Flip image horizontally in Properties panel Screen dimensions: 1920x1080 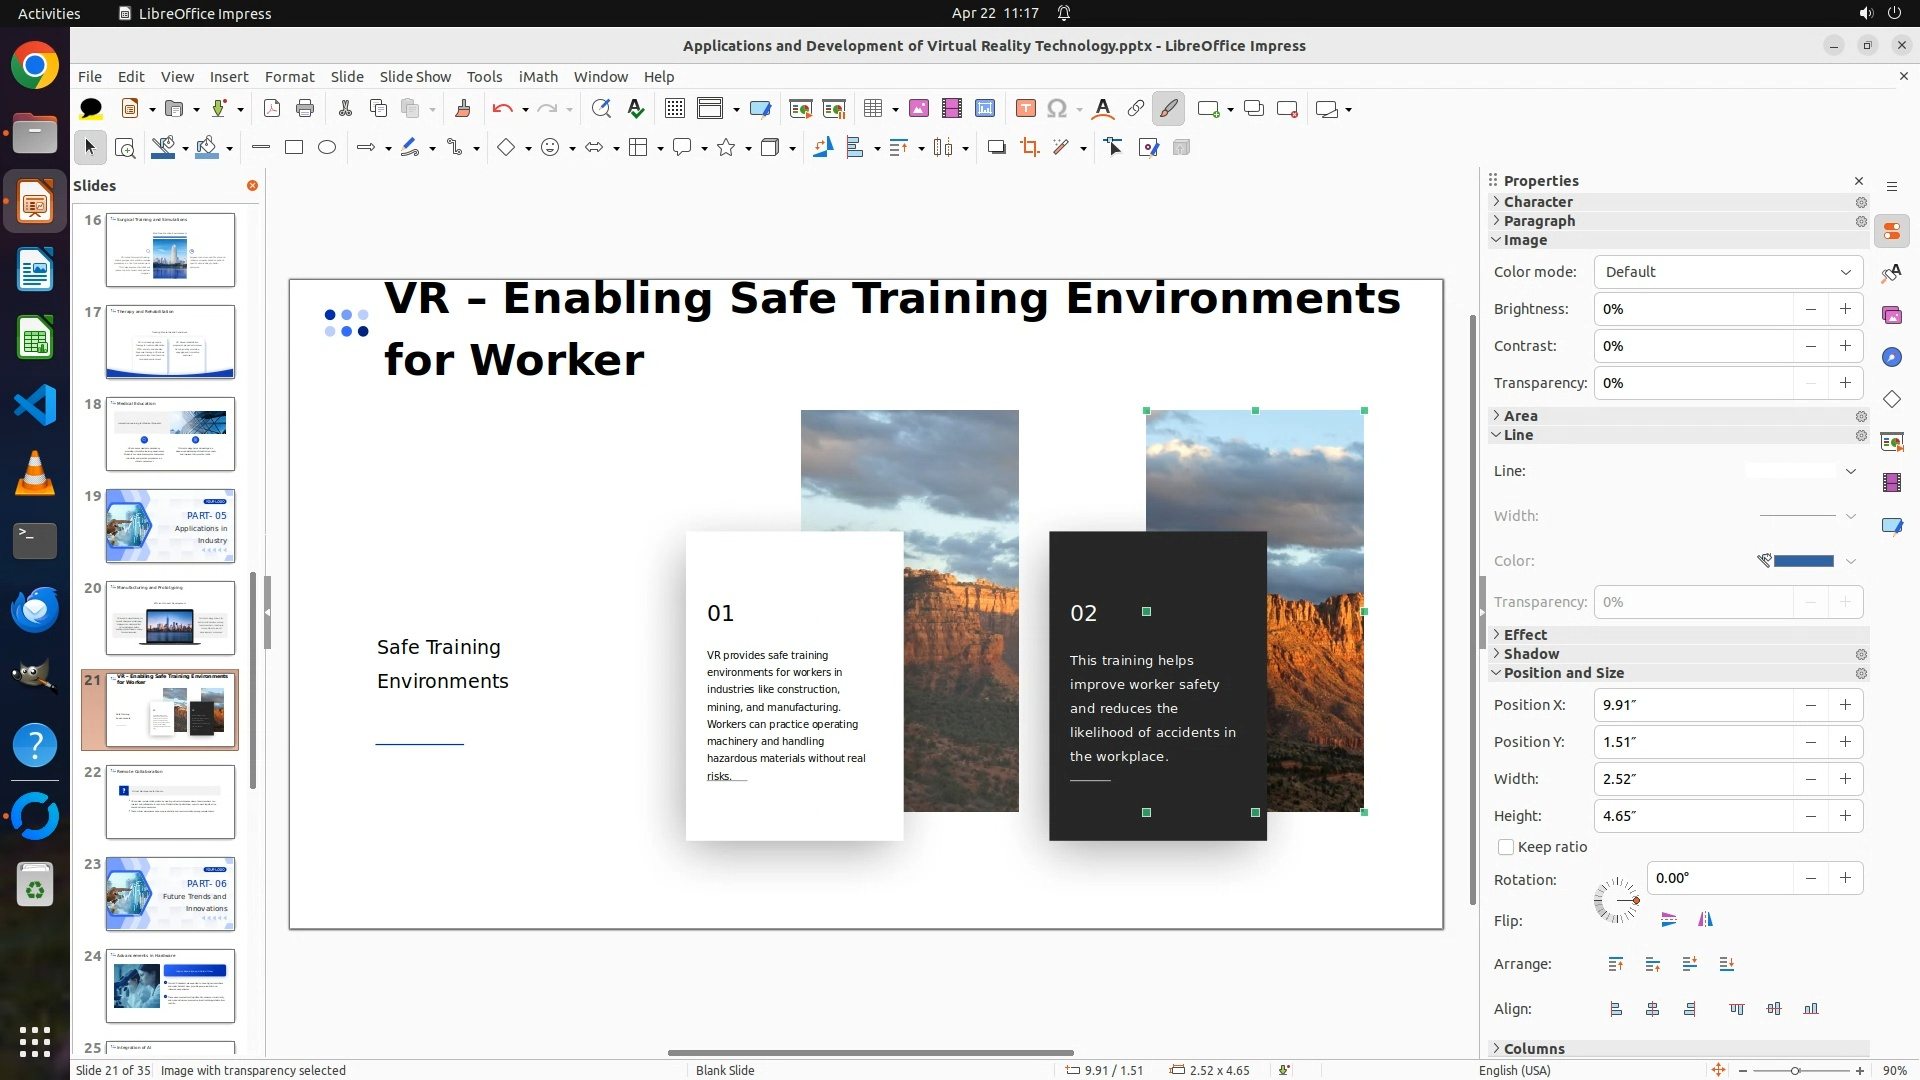coord(1705,920)
